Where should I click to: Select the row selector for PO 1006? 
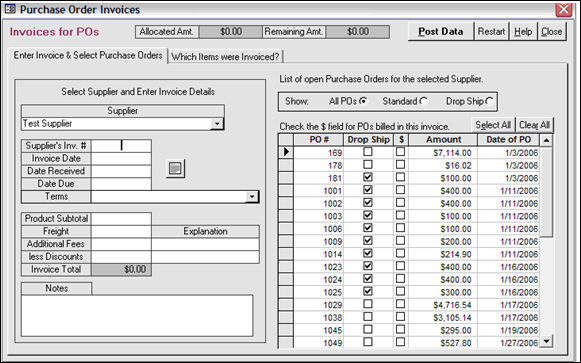point(286,228)
